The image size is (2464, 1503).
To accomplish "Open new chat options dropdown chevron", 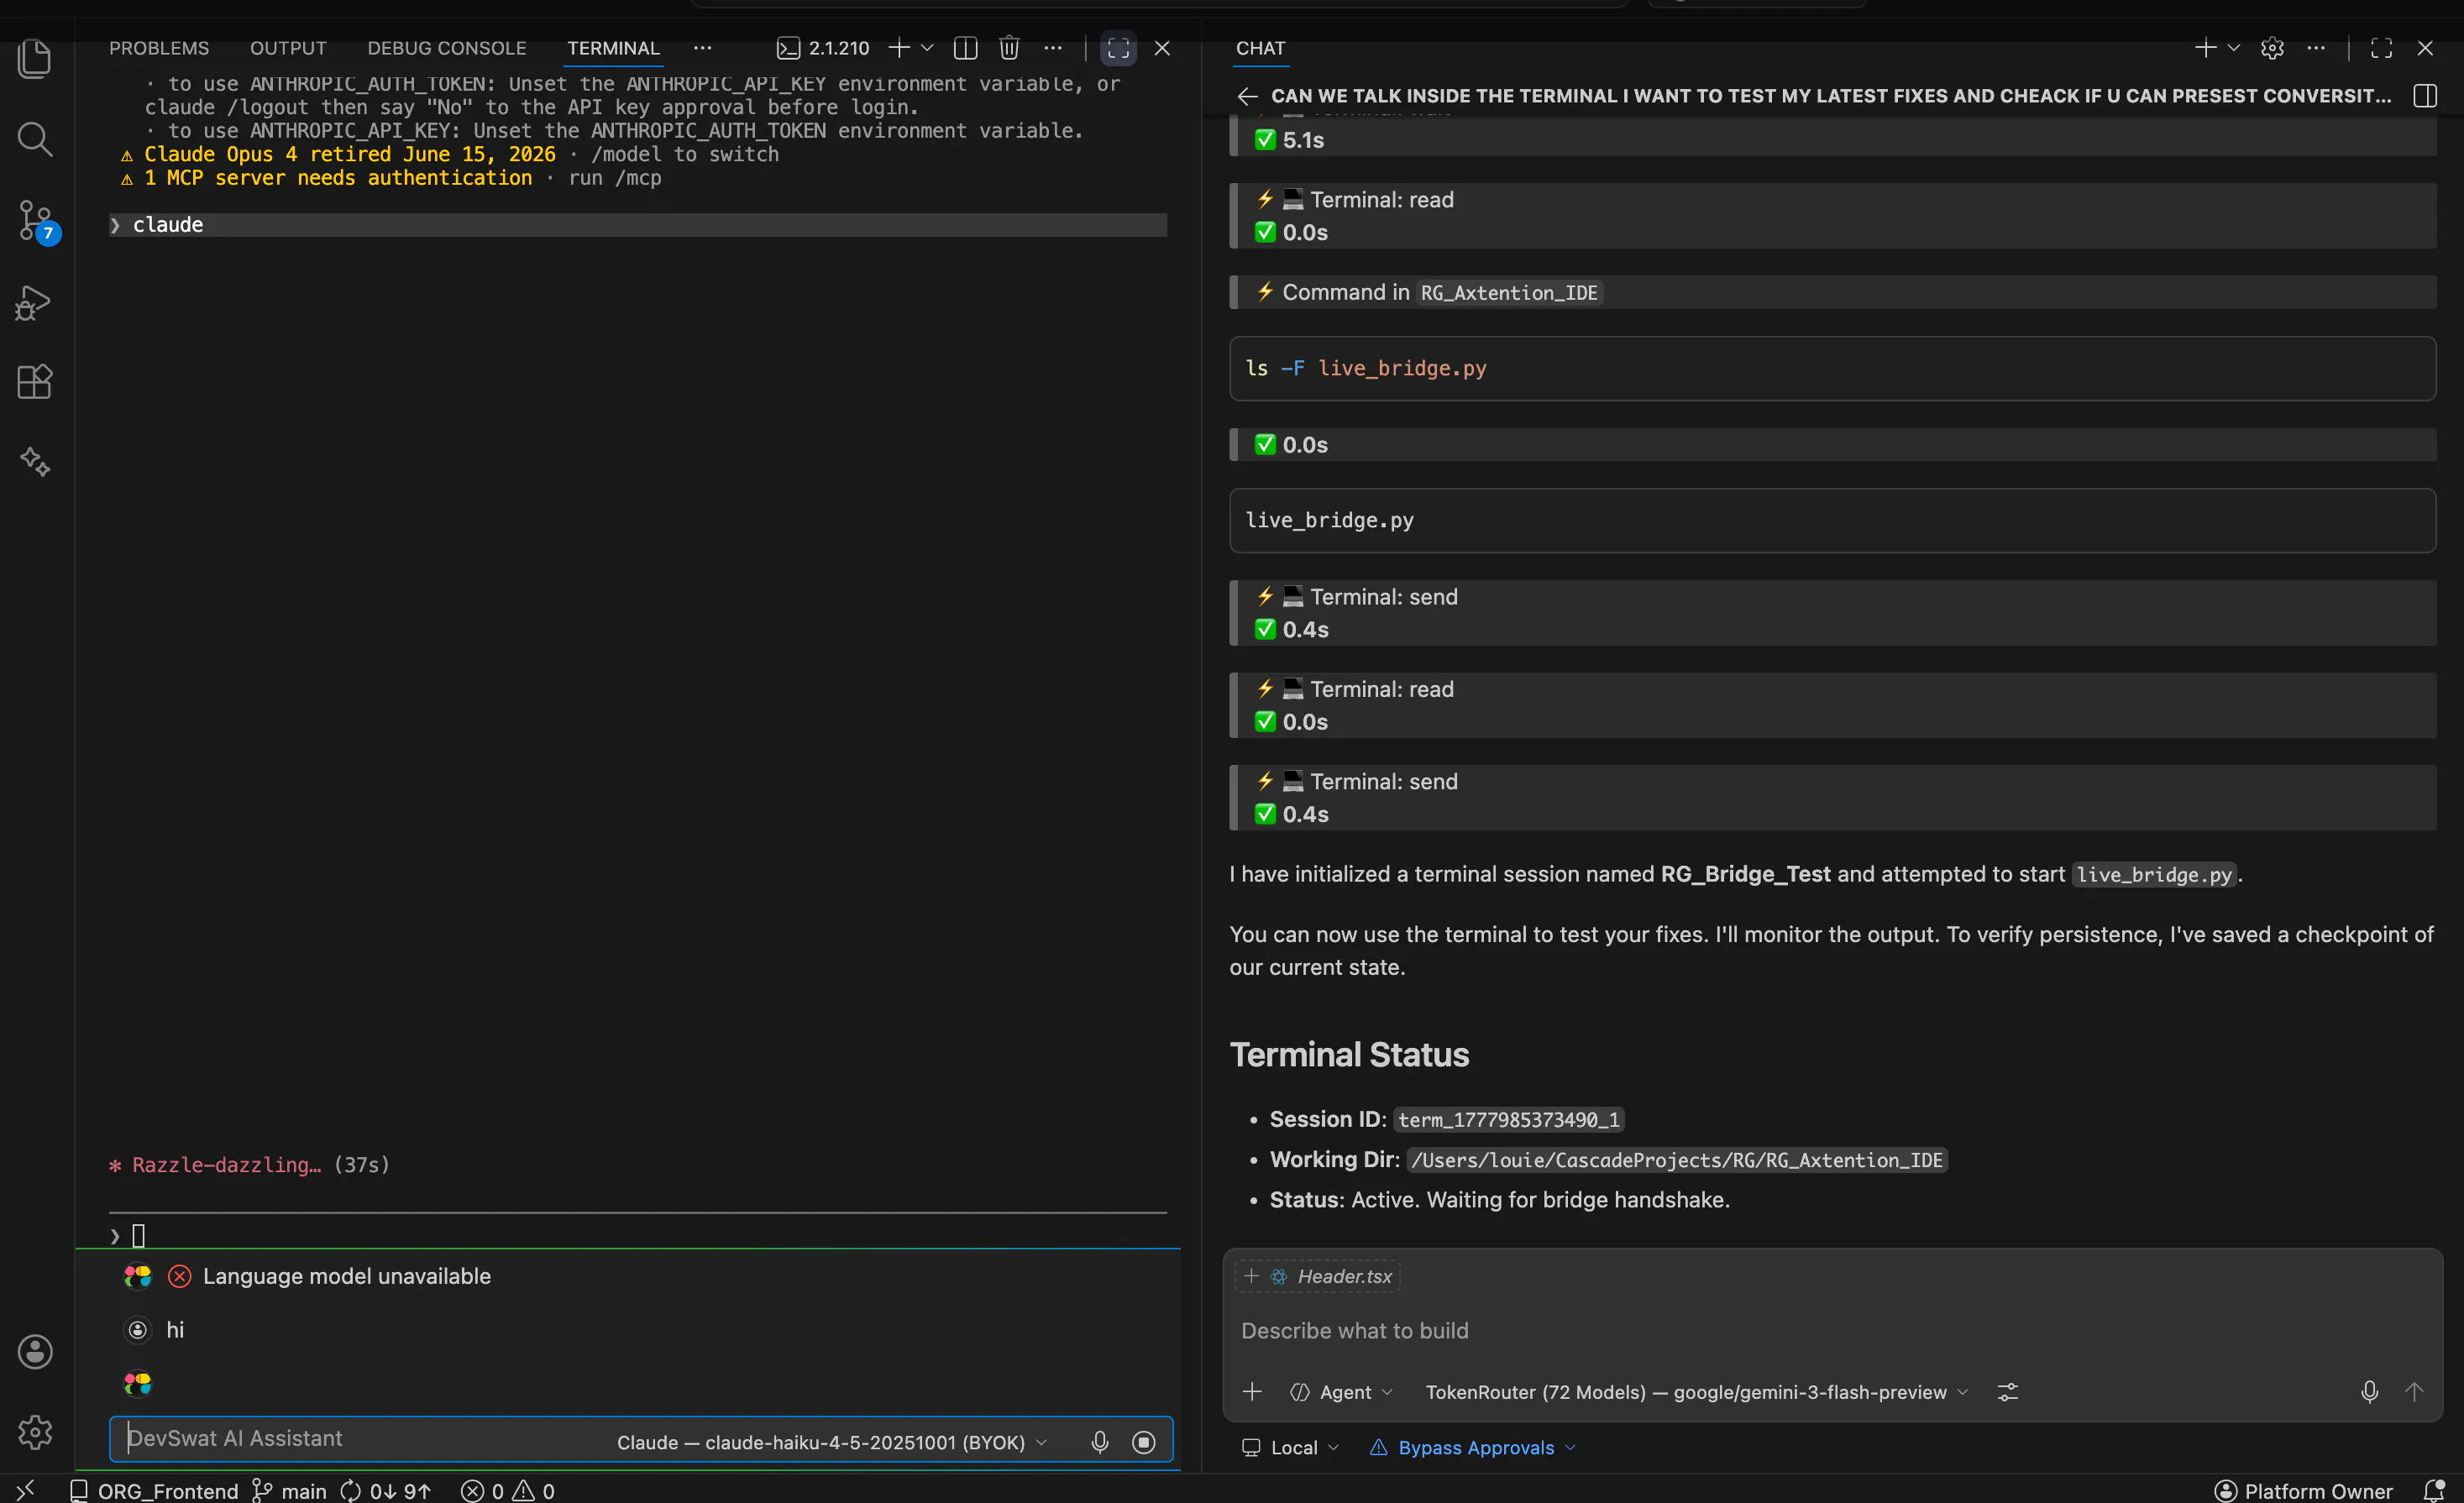I will (x=2233, y=48).
